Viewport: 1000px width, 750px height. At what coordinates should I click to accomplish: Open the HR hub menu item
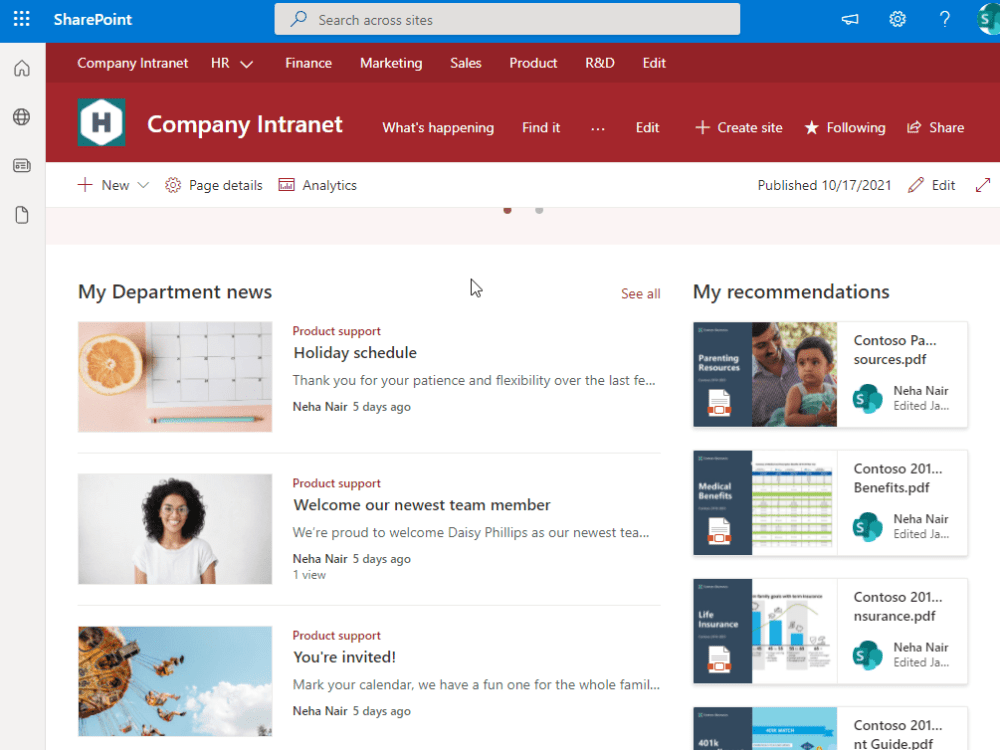(220, 63)
